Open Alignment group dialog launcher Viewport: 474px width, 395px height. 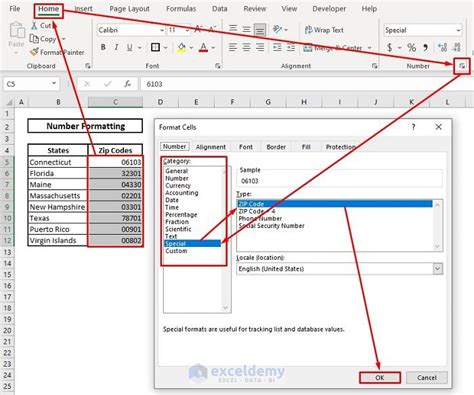coord(374,66)
